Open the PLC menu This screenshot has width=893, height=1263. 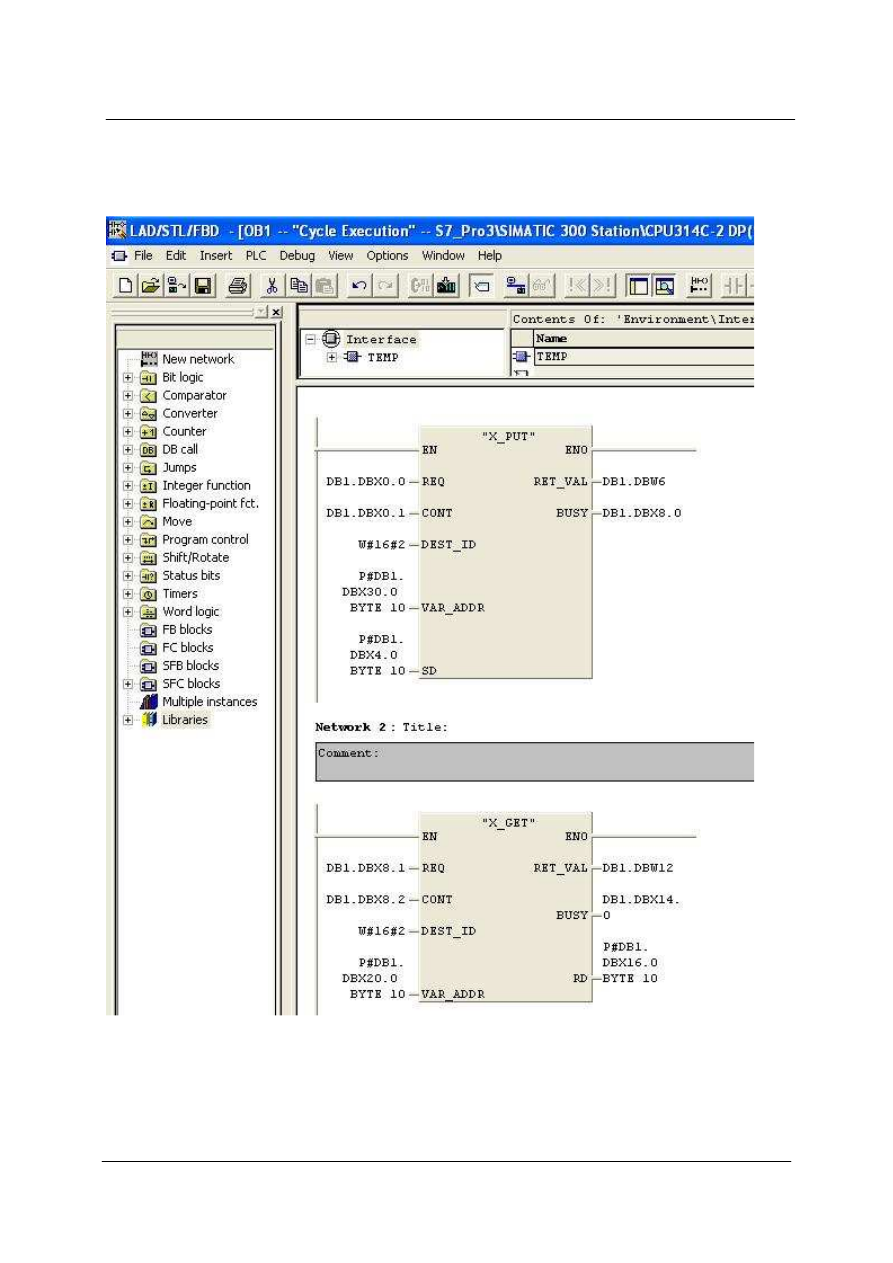(256, 256)
